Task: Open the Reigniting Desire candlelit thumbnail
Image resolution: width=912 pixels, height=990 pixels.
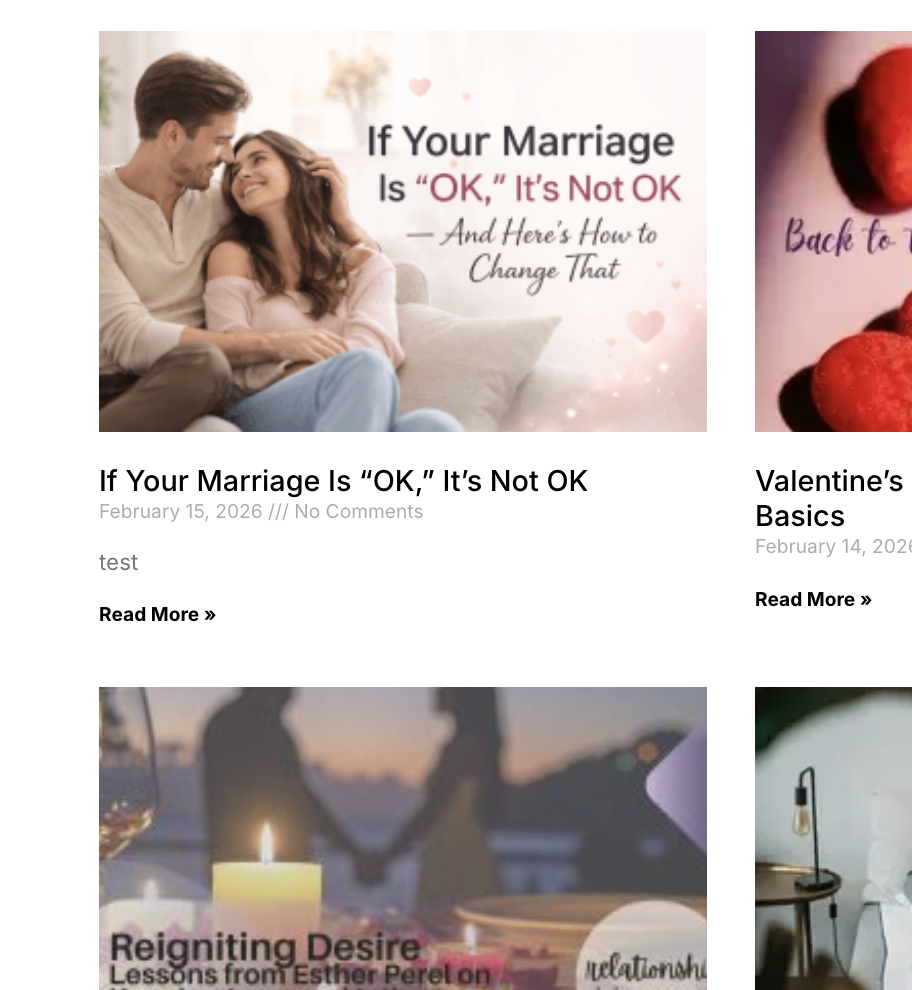Action: pyautogui.click(x=403, y=838)
